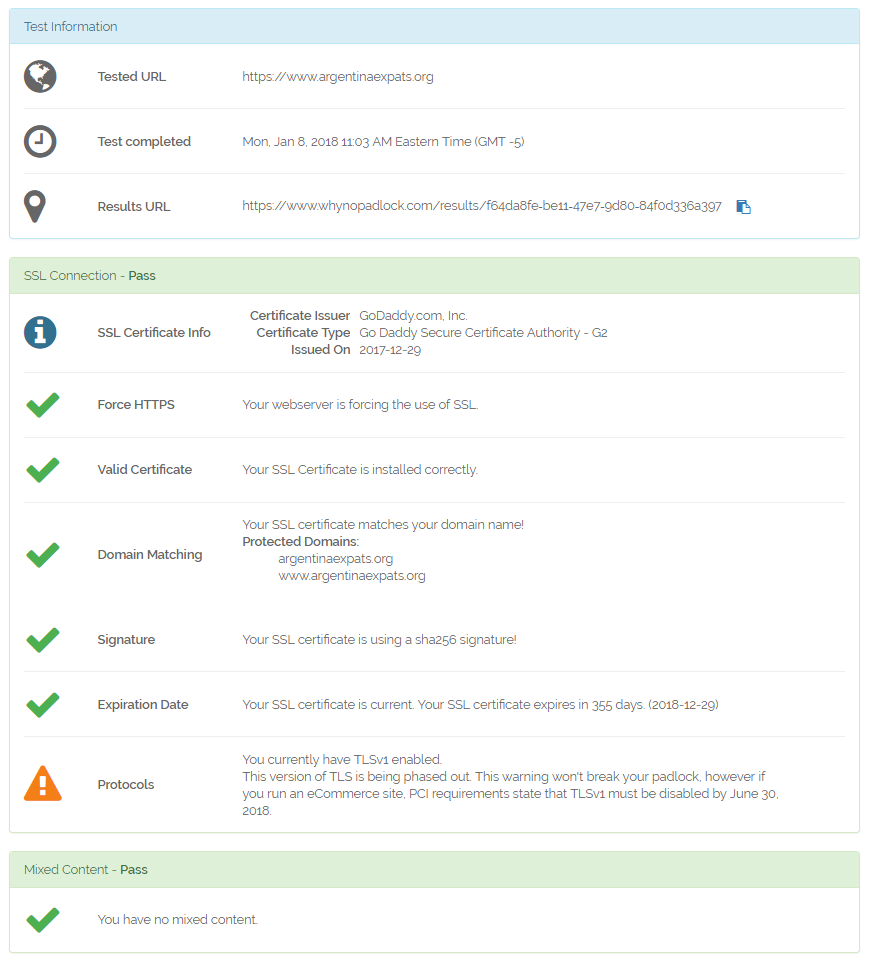Click the green checkmark next to Expiration Date
The image size is (869, 964).
[42, 705]
